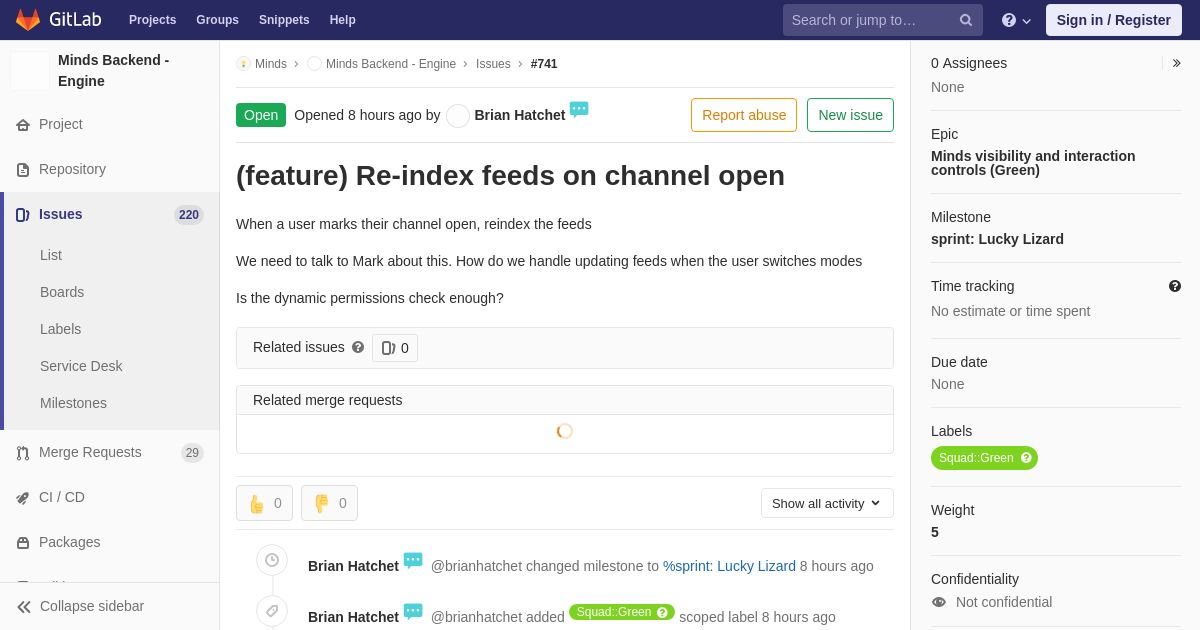Click the confidentiality eye icon

(x=939, y=602)
